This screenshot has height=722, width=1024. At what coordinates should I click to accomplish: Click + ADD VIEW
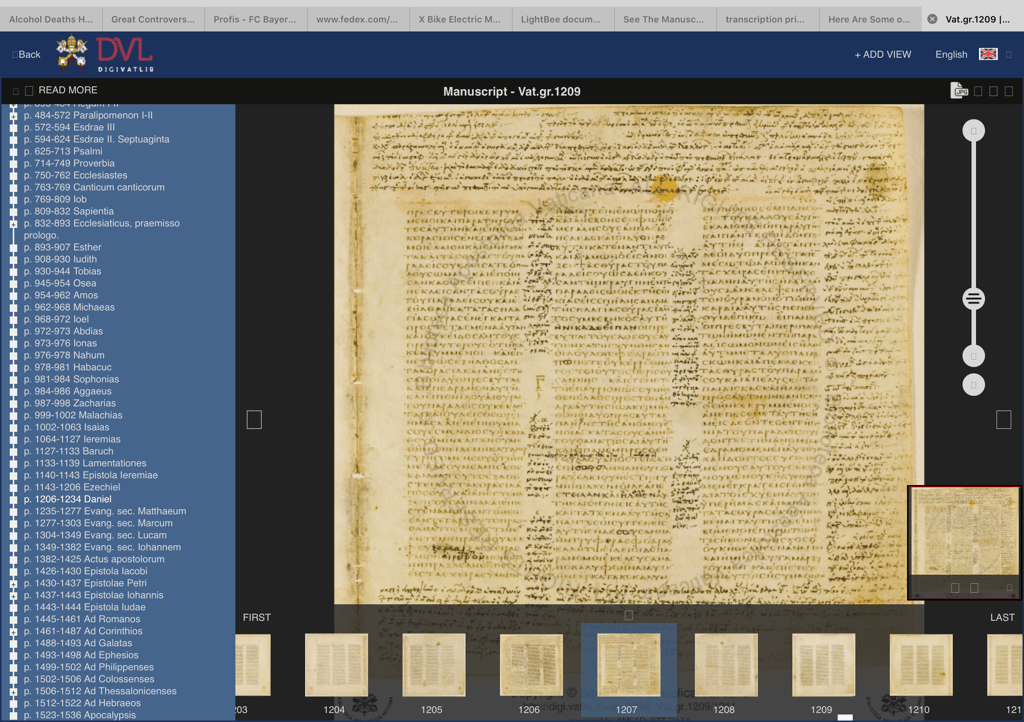882,54
